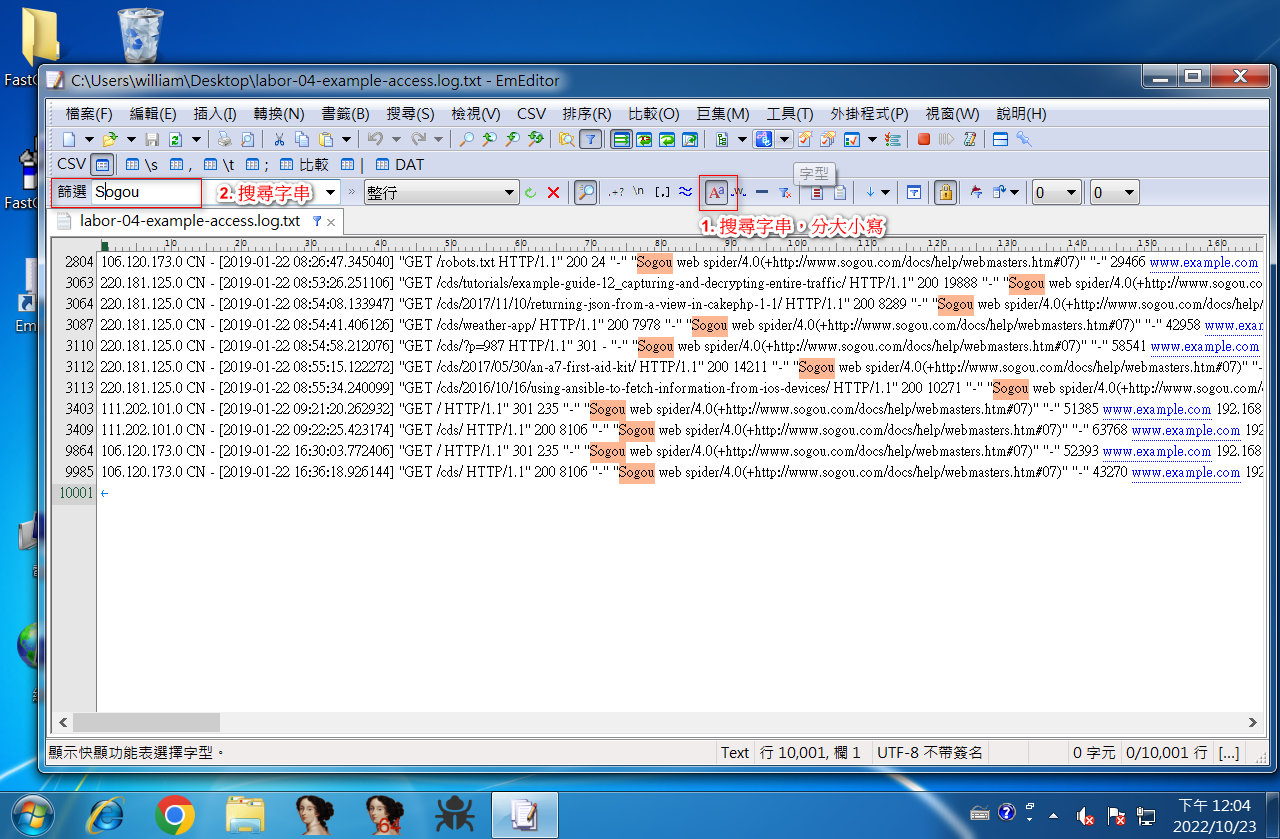This screenshot has height=839, width=1280.
Task: Click www.example.com link on line 3403
Action: point(1157,409)
